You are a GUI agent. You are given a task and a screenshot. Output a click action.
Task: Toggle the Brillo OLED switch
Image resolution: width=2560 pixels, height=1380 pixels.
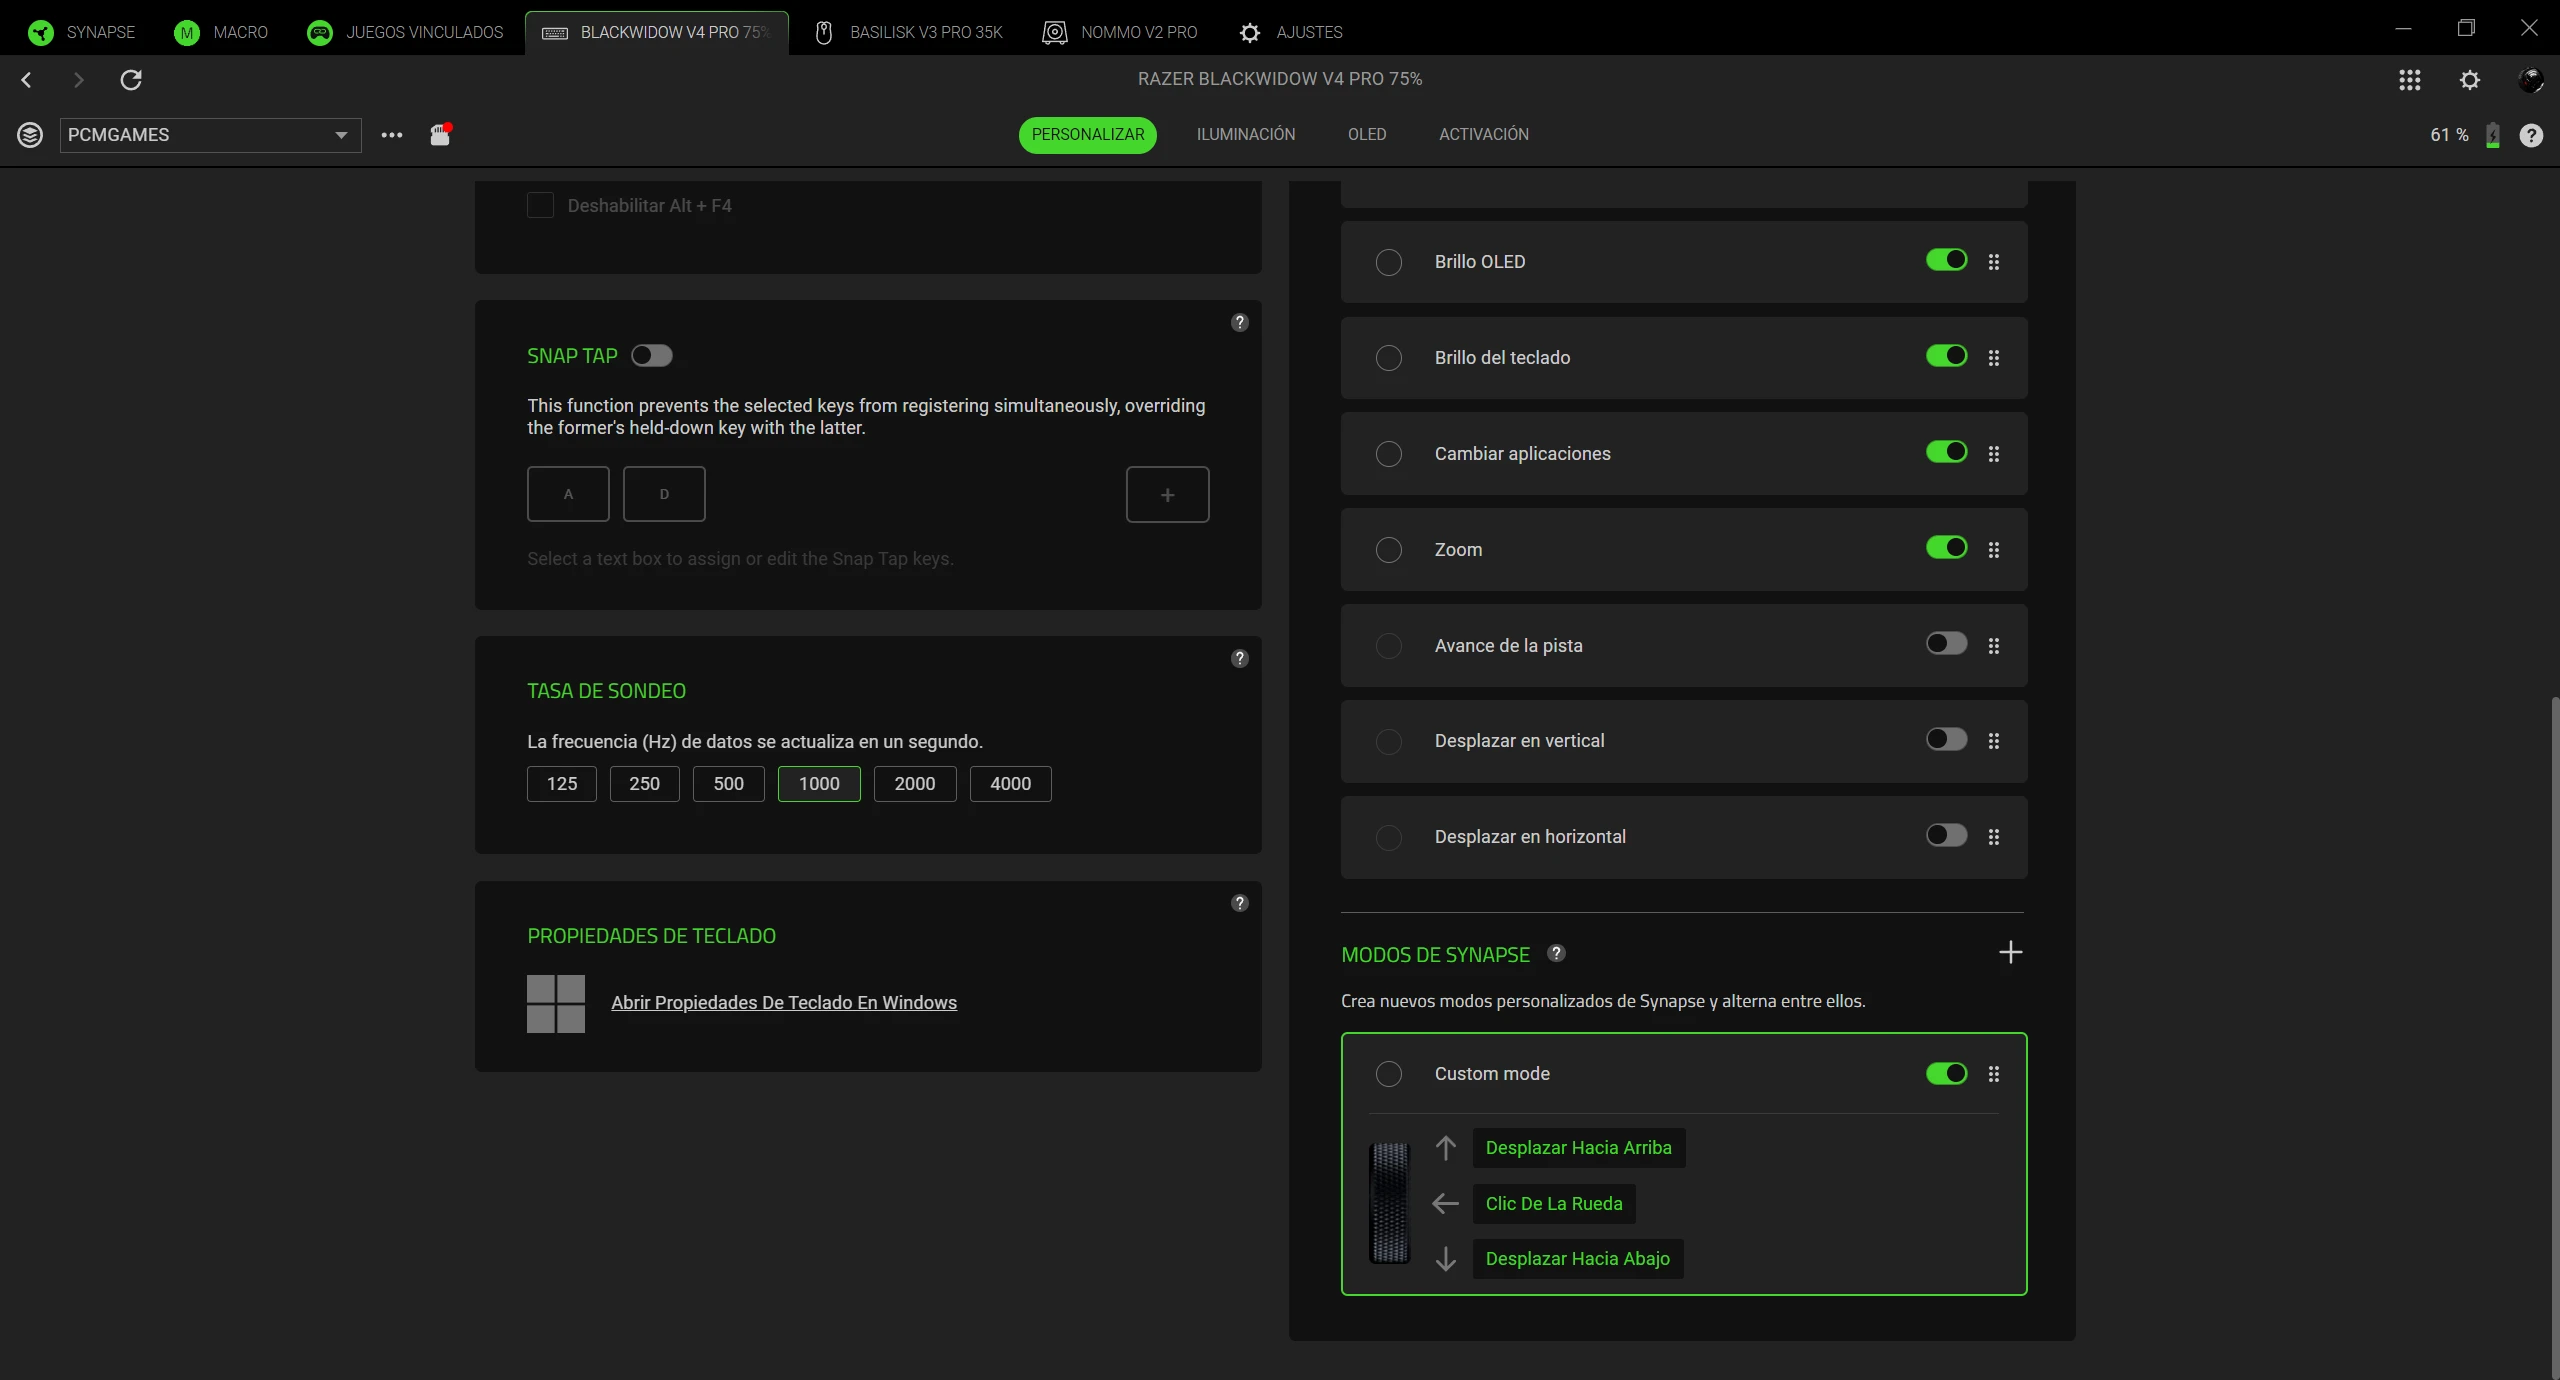[x=1947, y=260]
